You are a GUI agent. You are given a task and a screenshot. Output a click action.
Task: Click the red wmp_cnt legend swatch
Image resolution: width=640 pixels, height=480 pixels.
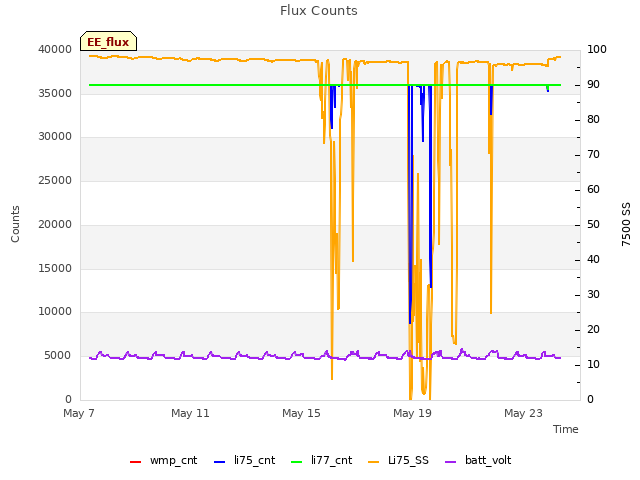(x=135, y=462)
